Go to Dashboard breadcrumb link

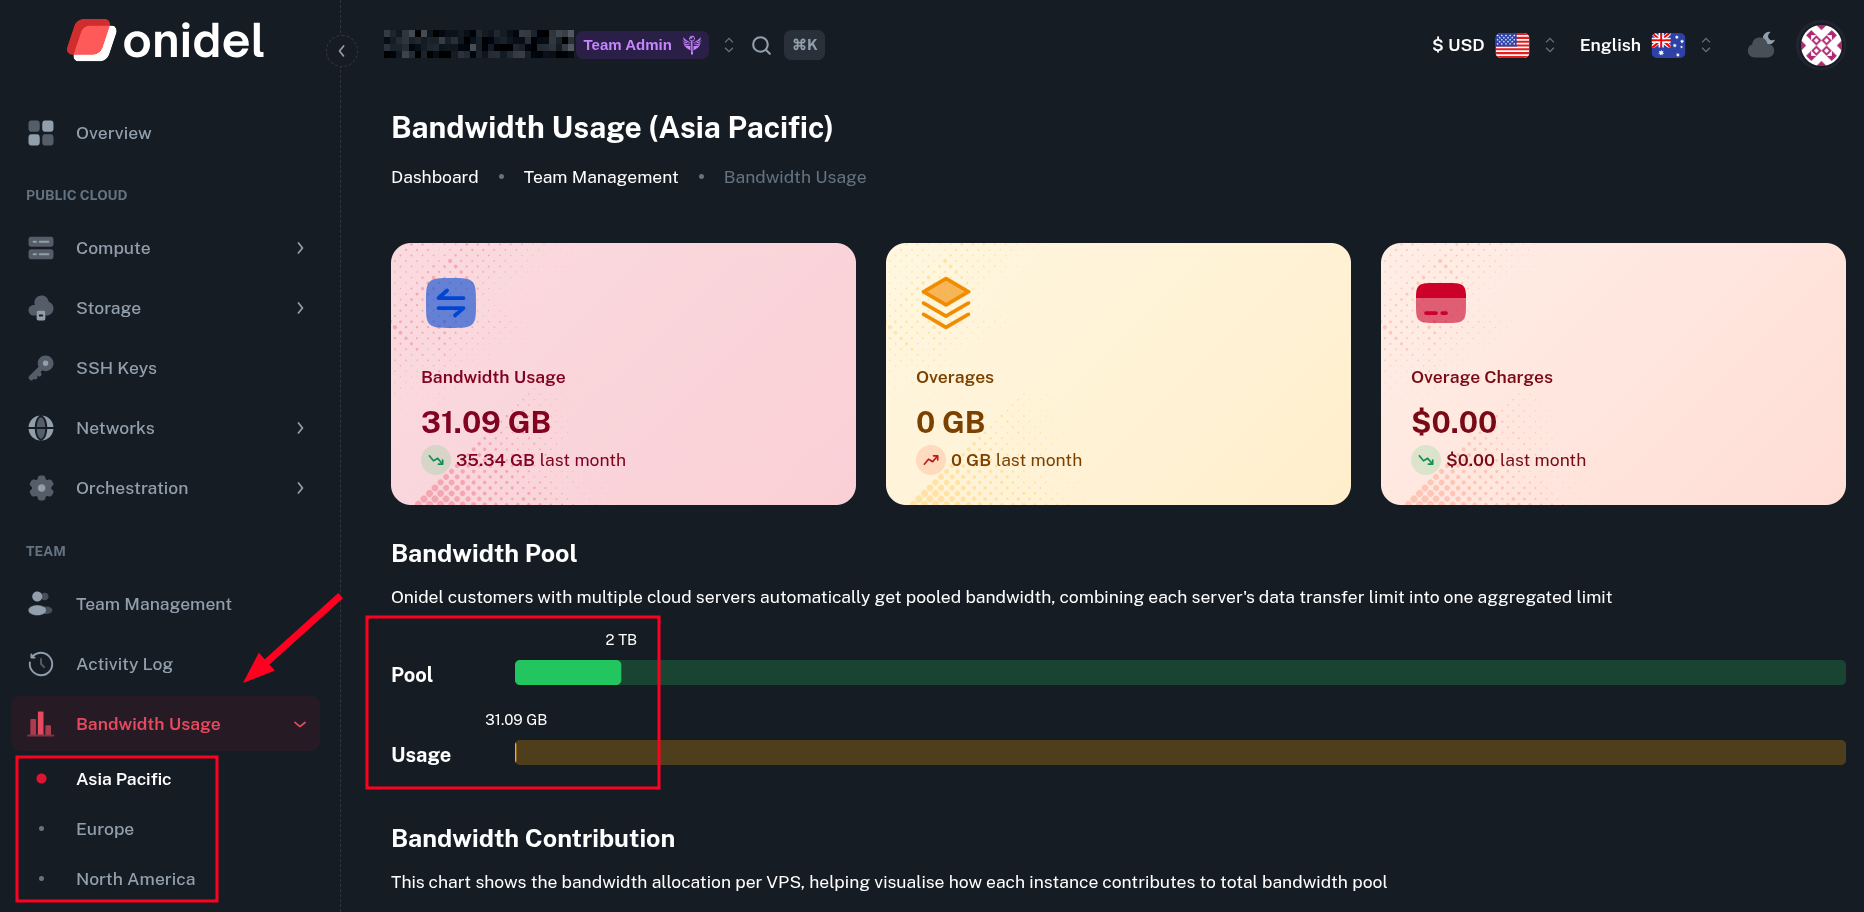point(434,177)
